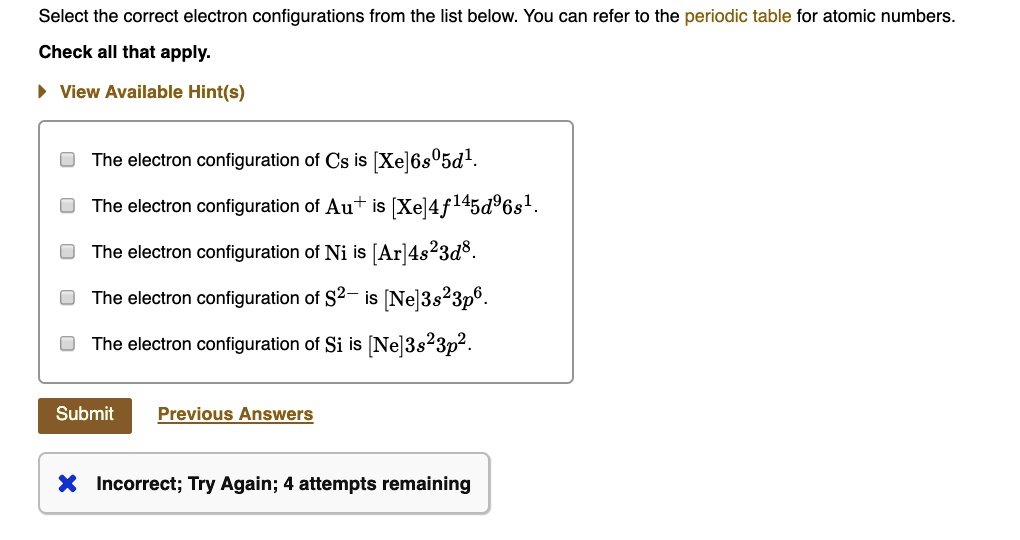The width and height of the screenshot is (1020, 540).
Task: Mark the Si configuration checkbox
Action: tap(67, 344)
